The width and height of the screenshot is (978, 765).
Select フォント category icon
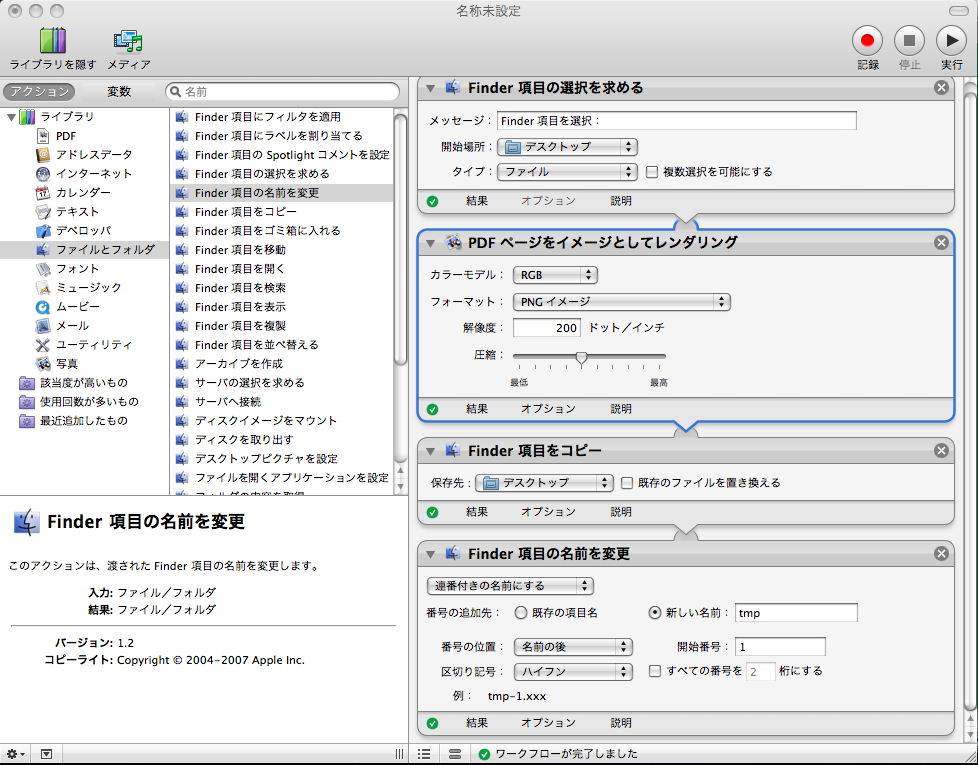click(43, 269)
